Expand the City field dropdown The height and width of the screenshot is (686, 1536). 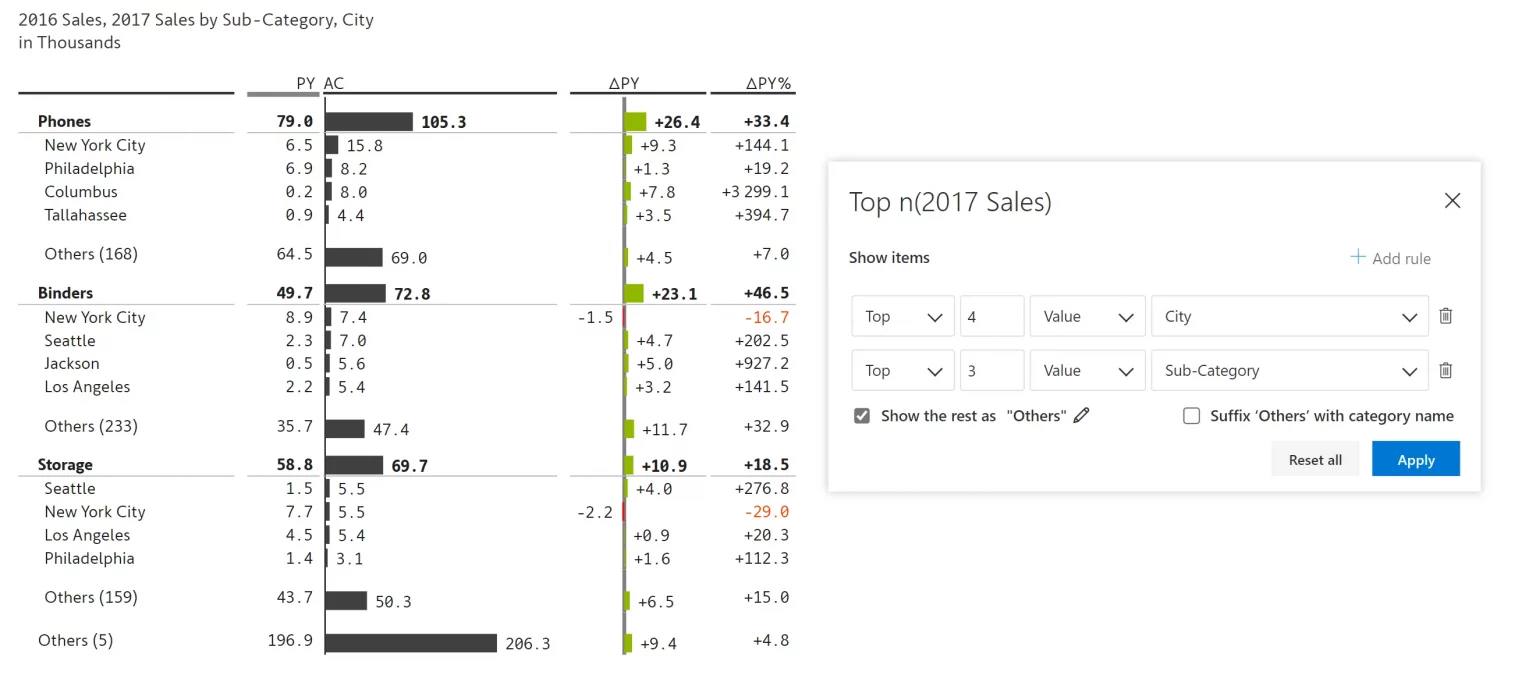click(1289, 316)
